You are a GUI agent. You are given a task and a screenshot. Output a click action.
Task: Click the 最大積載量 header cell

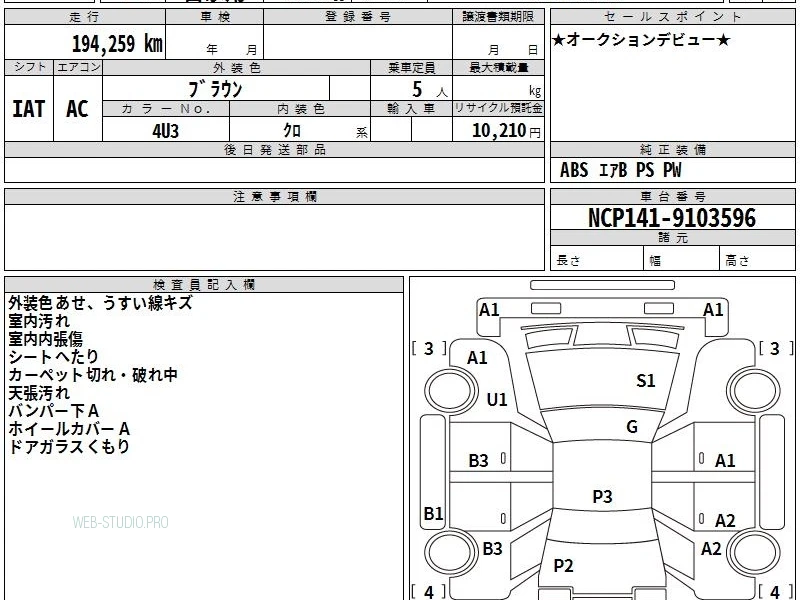[498, 67]
